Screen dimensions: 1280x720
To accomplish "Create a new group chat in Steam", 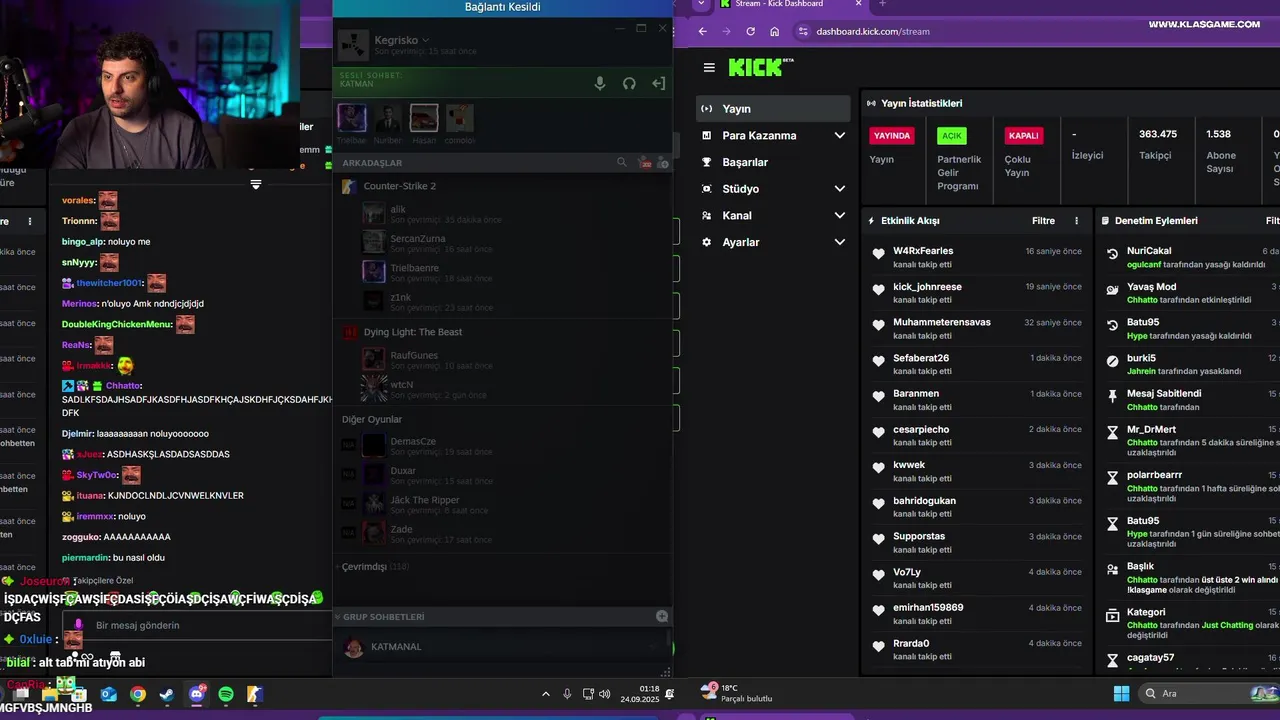I will [x=662, y=617].
